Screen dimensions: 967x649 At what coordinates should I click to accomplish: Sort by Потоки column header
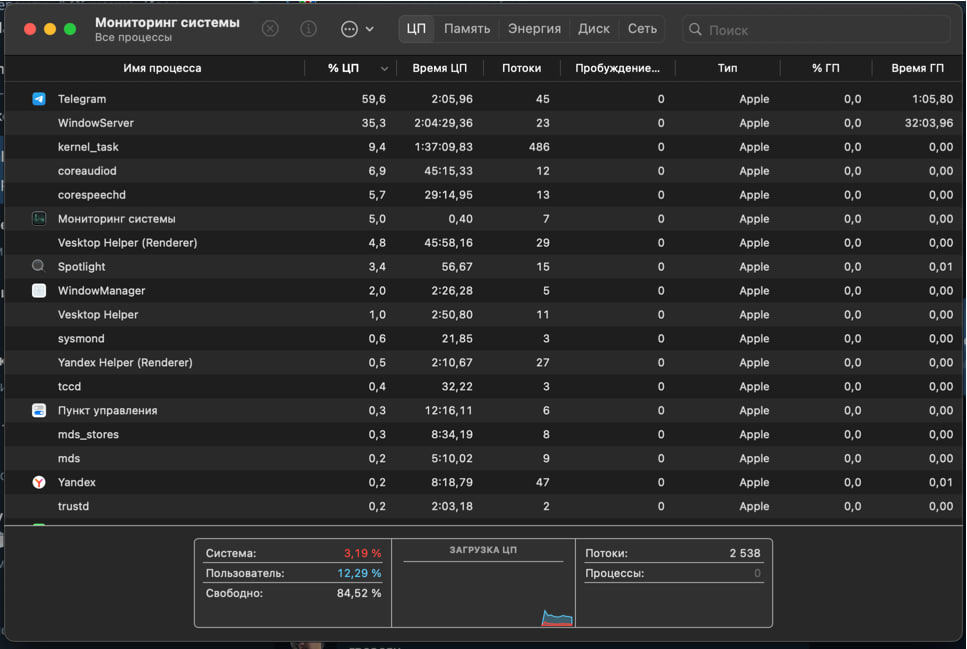pyautogui.click(x=521, y=68)
